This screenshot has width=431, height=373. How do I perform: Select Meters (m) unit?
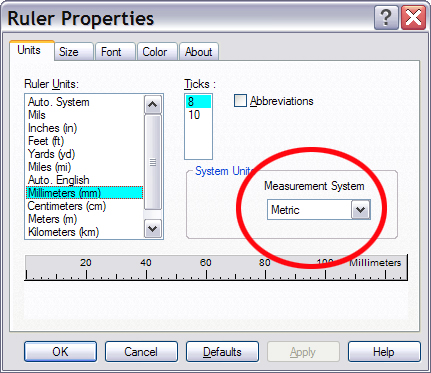(85, 219)
